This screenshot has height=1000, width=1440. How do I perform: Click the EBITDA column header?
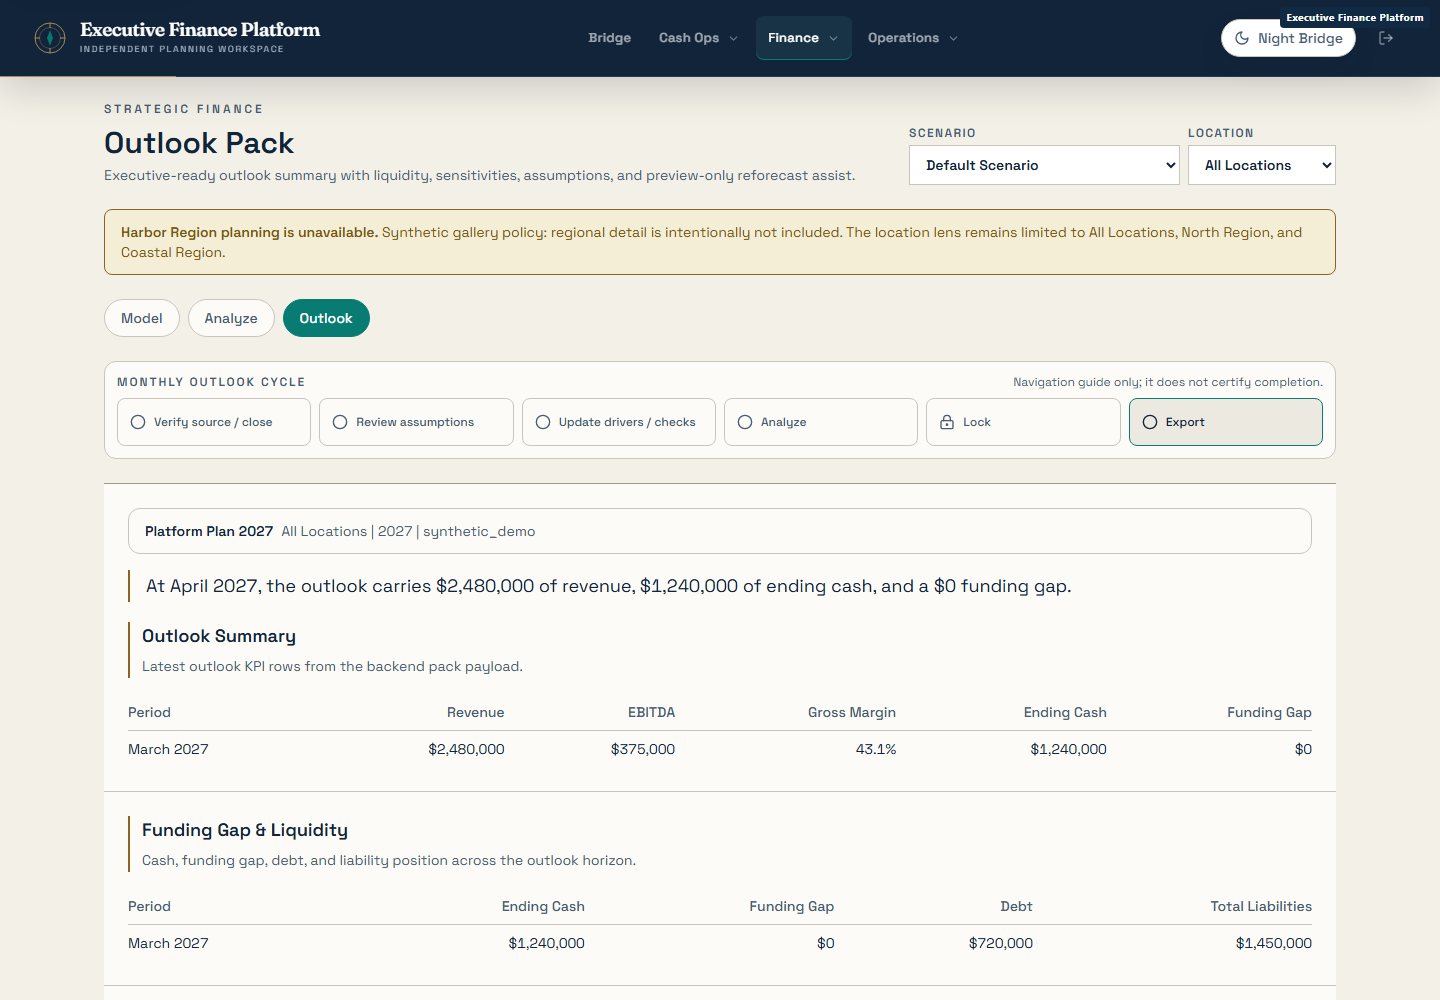coord(651,712)
